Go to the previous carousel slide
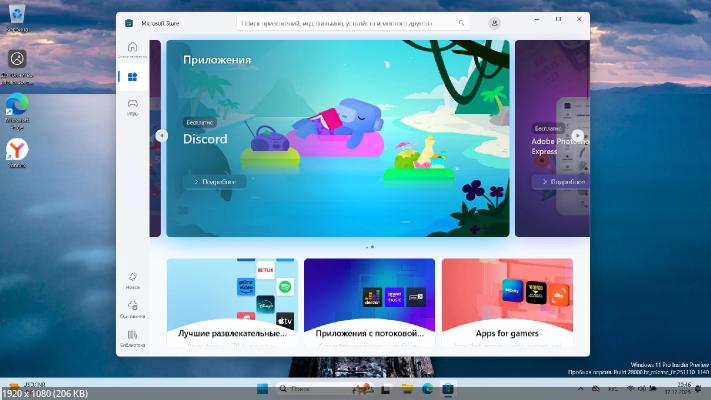Screen dimensions: 711x400 click(161, 136)
